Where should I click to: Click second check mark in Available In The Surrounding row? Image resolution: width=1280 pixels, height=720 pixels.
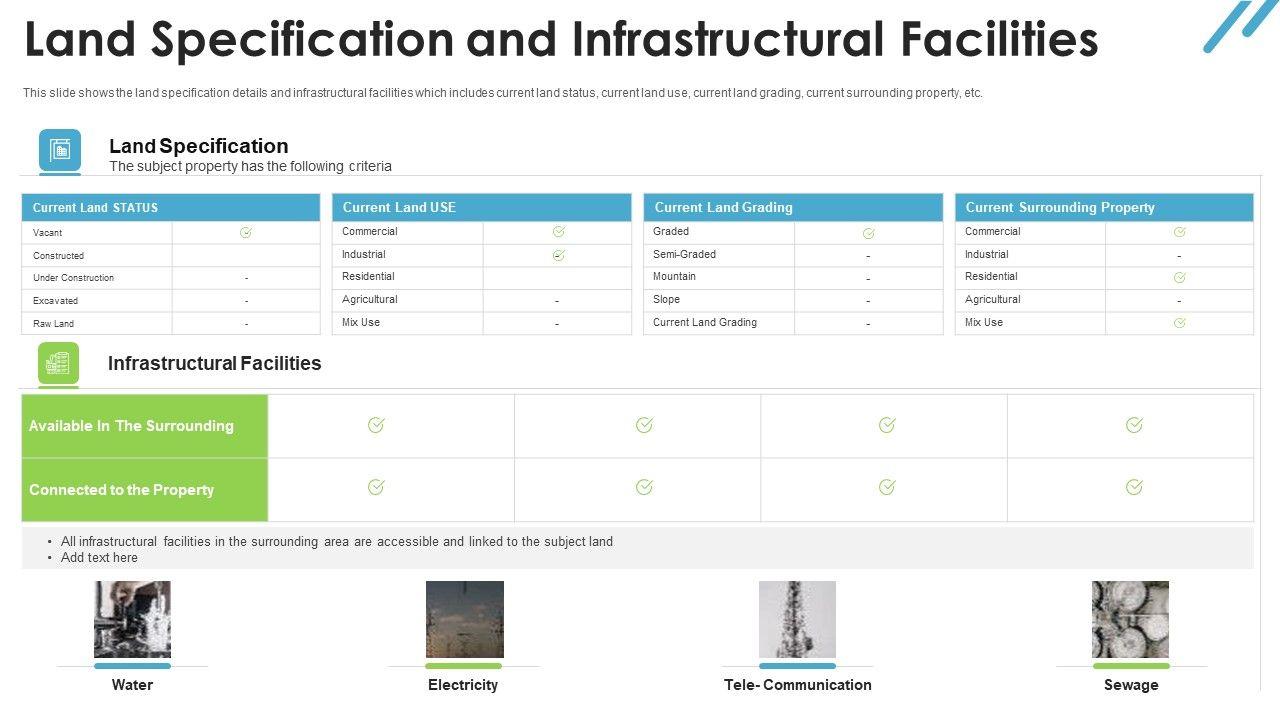(644, 425)
